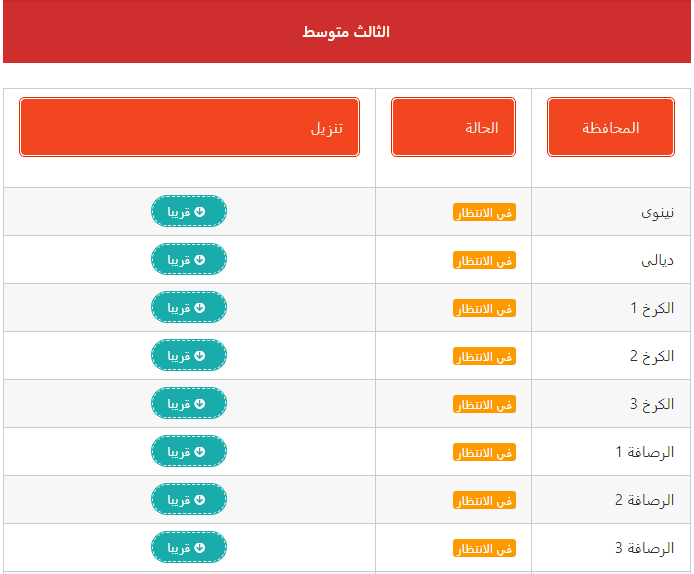The width and height of the screenshot is (694, 574).
Task: Click the في الانتظار badge in الكرخ 1 row
Action: point(484,308)
